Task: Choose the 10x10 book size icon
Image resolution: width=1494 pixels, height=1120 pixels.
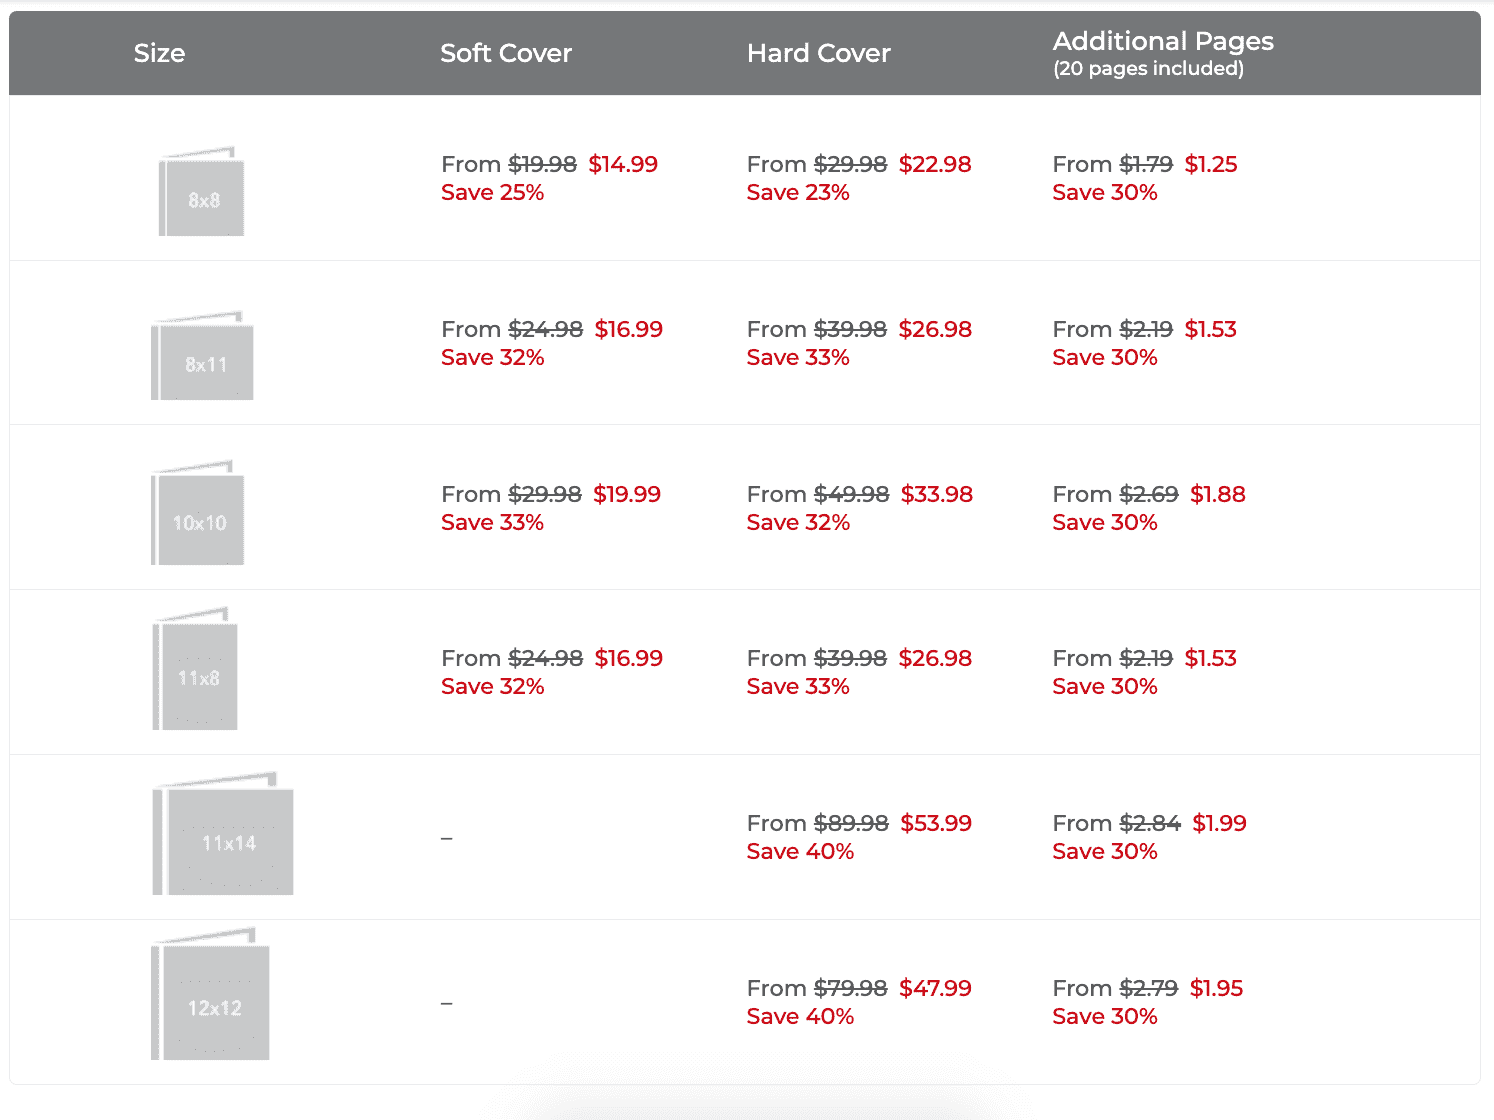Action: pos(198,513)
